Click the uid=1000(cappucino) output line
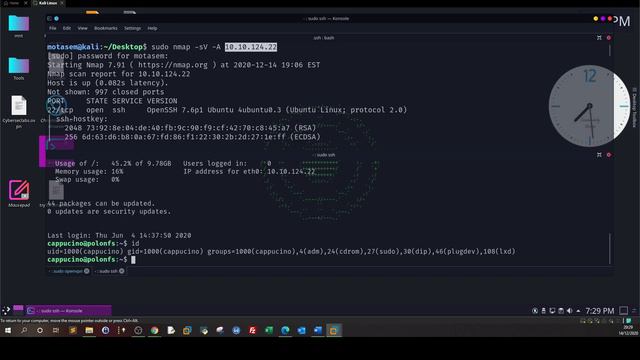Image resolution: width=640 pixels, height=360 pixels. coord(281,251)
